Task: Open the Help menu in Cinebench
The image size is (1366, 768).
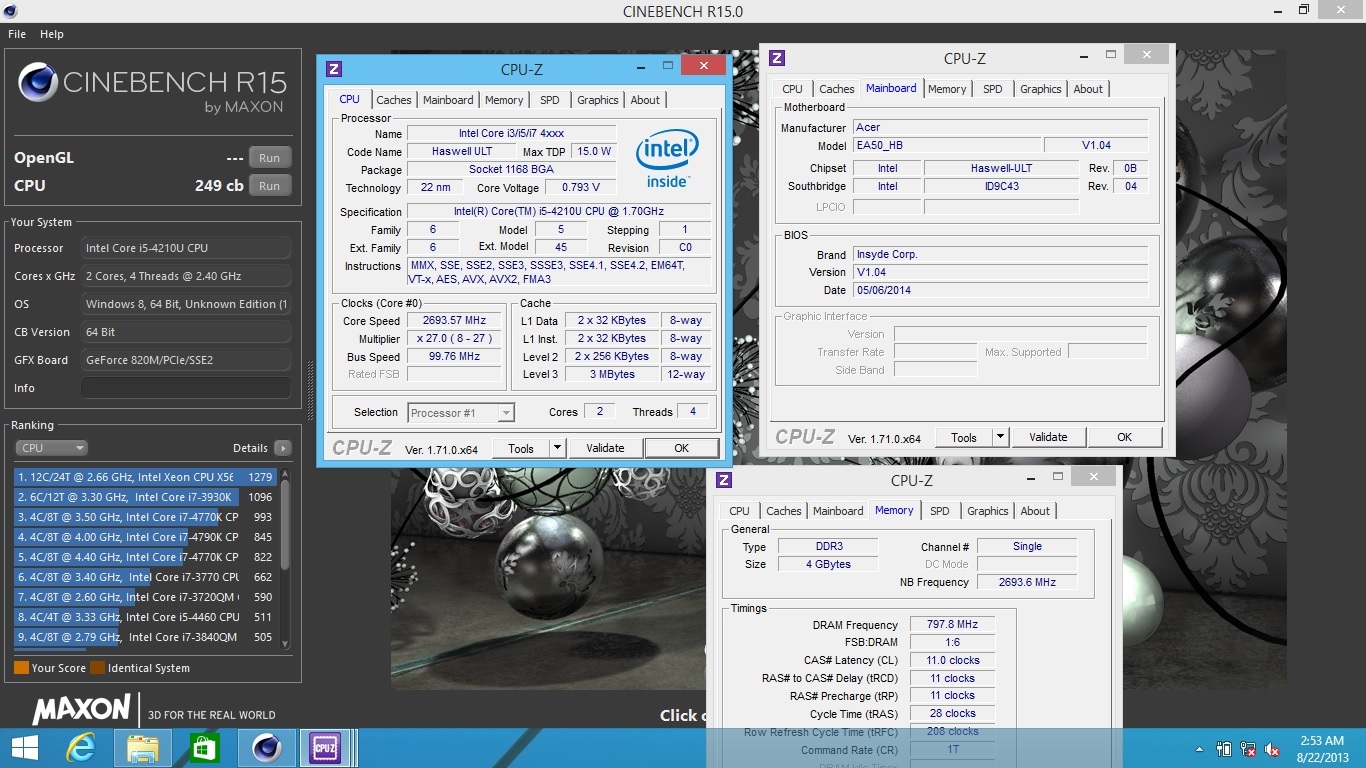Action: (52, 34)
